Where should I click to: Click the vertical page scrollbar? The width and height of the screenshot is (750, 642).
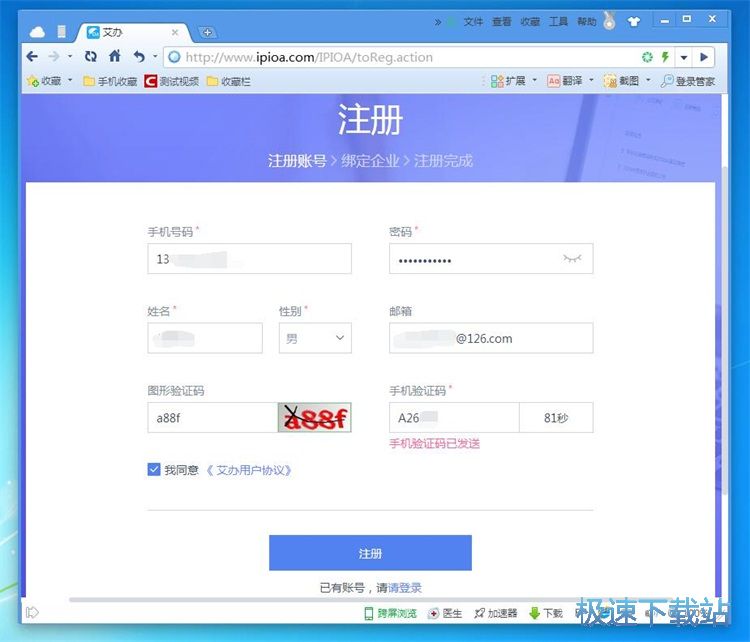click(724, 330)
